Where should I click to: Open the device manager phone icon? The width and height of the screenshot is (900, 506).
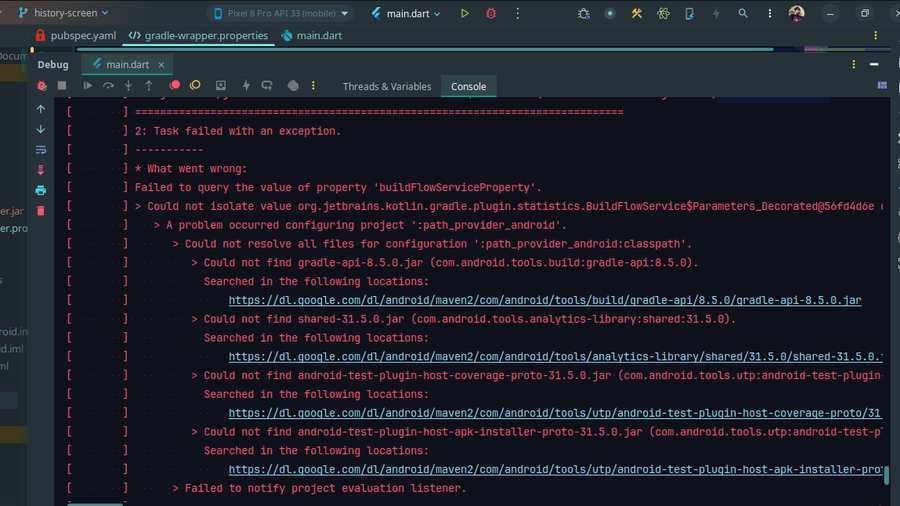(x=689, y=13)
